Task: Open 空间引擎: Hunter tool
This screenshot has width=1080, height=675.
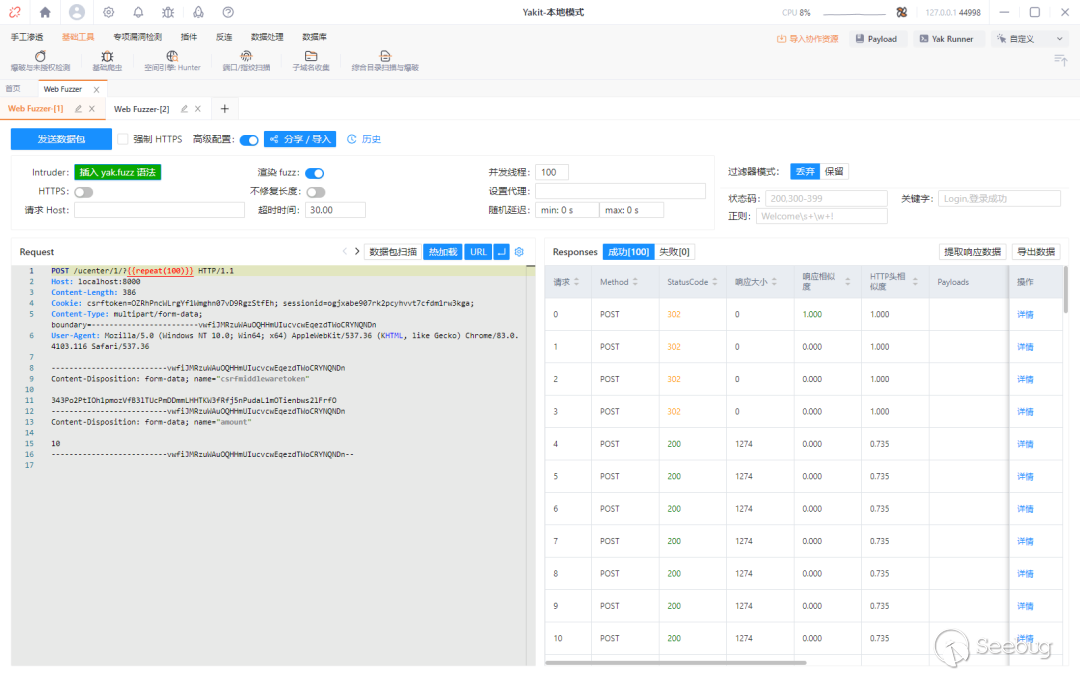Action: click(x=172, y=60)
